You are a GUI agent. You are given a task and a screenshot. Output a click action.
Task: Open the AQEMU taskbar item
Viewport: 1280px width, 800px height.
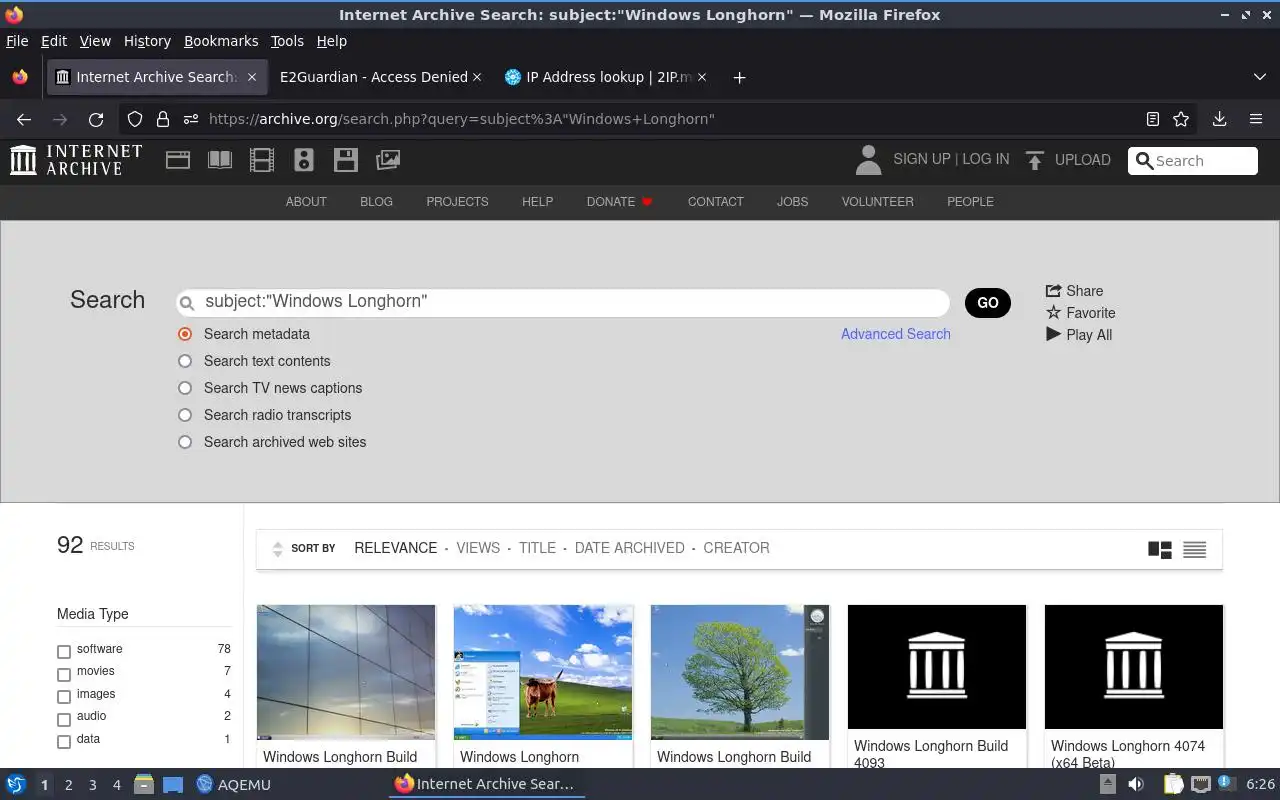coord(233,784)
